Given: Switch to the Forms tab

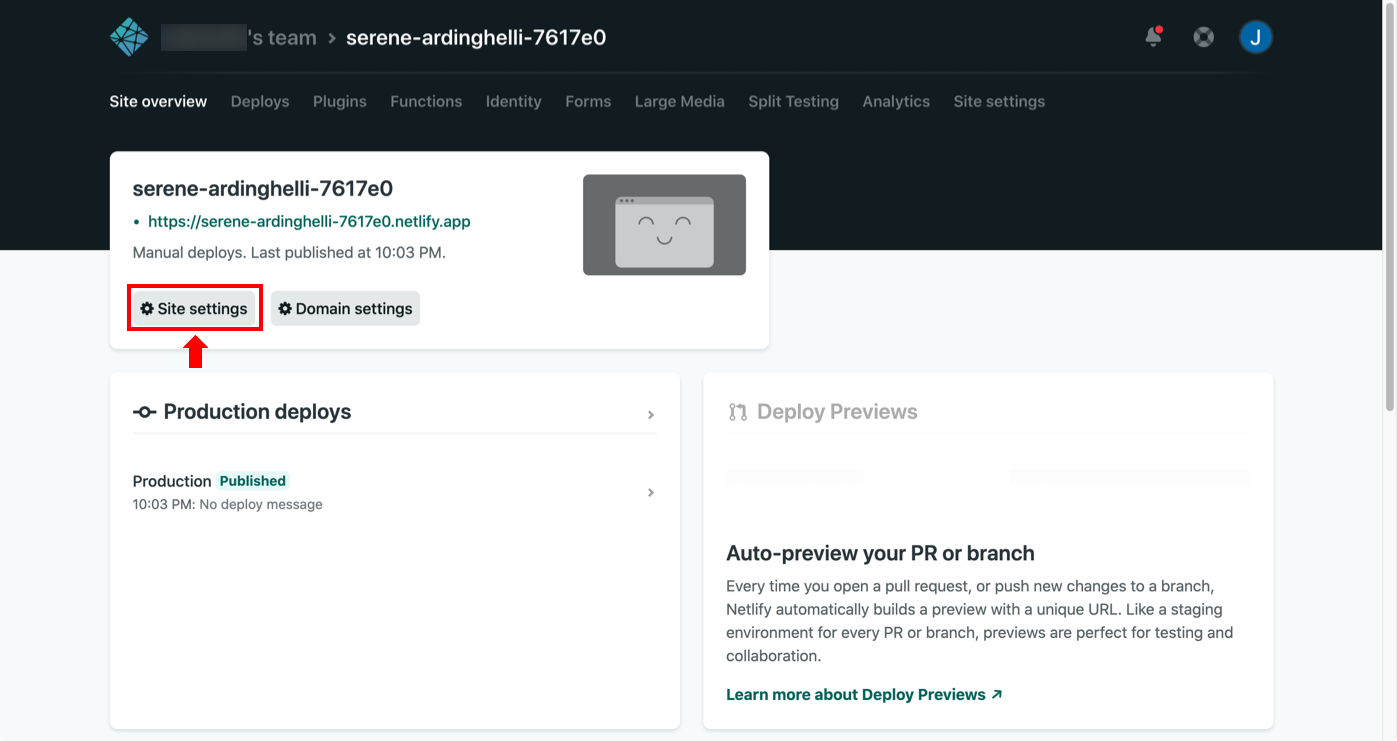Looking at the screenshot, I should coord(588,101).
